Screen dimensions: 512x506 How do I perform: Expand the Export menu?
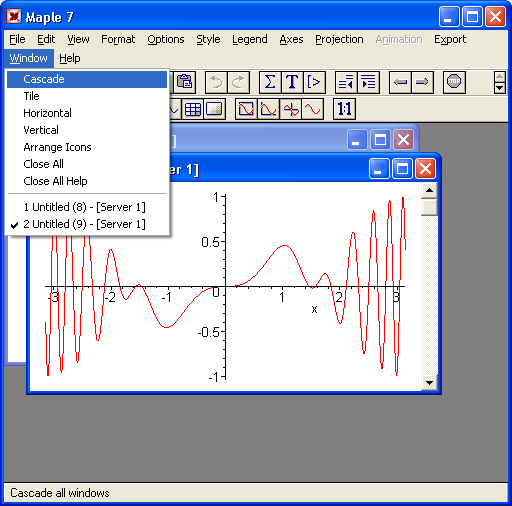[x=450, y=39]
